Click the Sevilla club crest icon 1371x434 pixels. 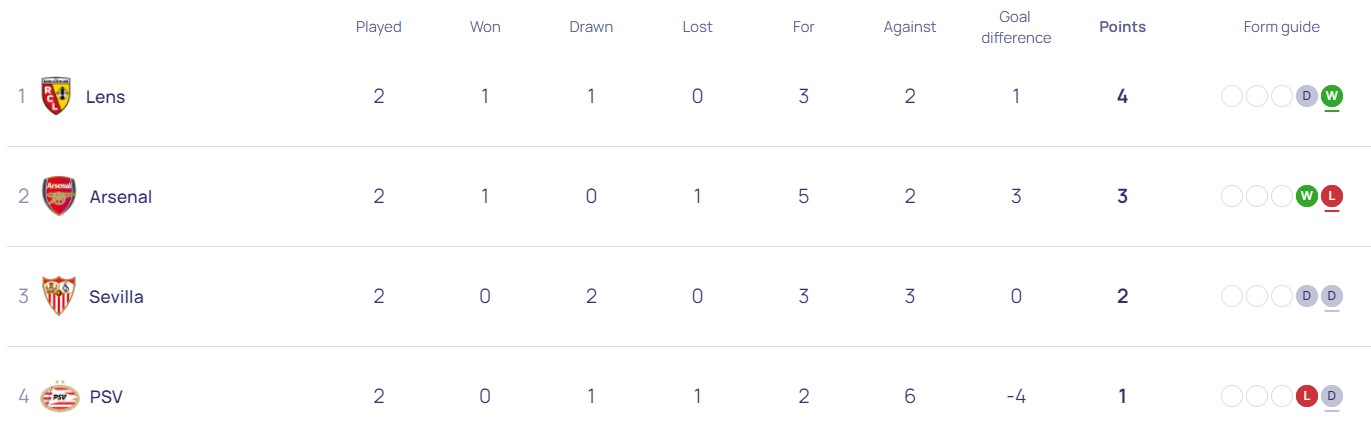[x=58, y=297]
